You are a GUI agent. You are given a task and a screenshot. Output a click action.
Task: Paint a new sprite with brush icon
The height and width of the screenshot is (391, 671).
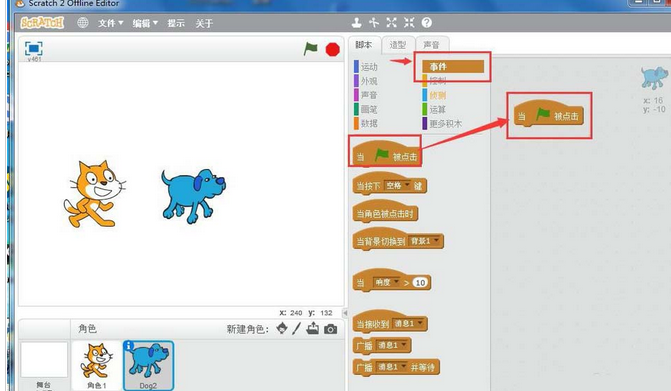[x=297, y=329]
